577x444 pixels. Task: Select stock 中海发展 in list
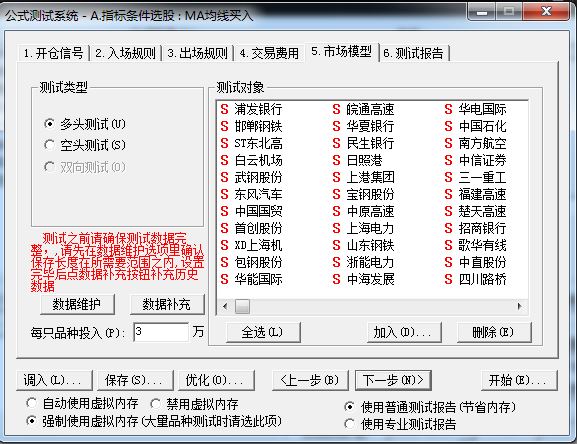click(370, 279)
